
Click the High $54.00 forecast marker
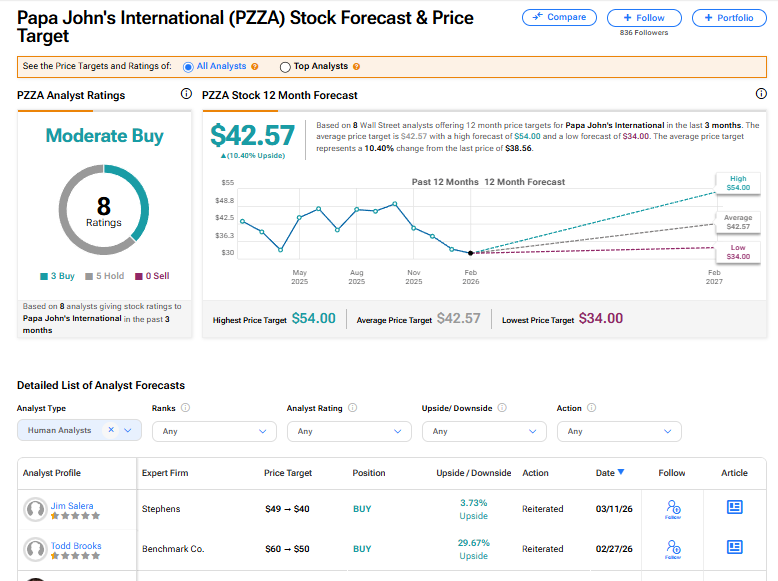[x=737, y=183]
